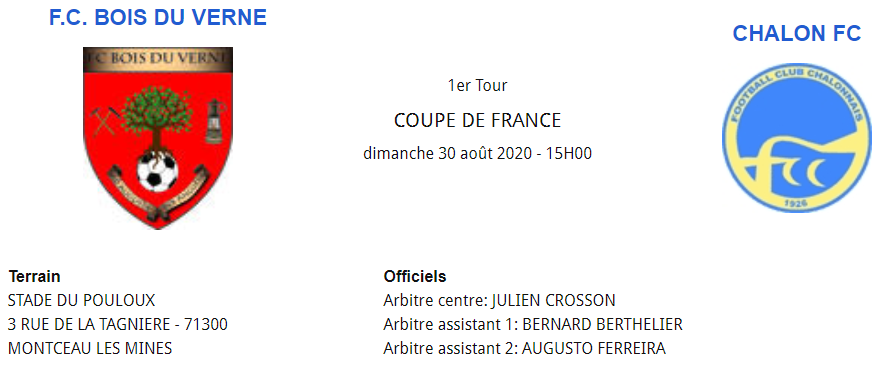
Task: Select STADE DU POULOUX venue name
Action: tap(81, 301)
